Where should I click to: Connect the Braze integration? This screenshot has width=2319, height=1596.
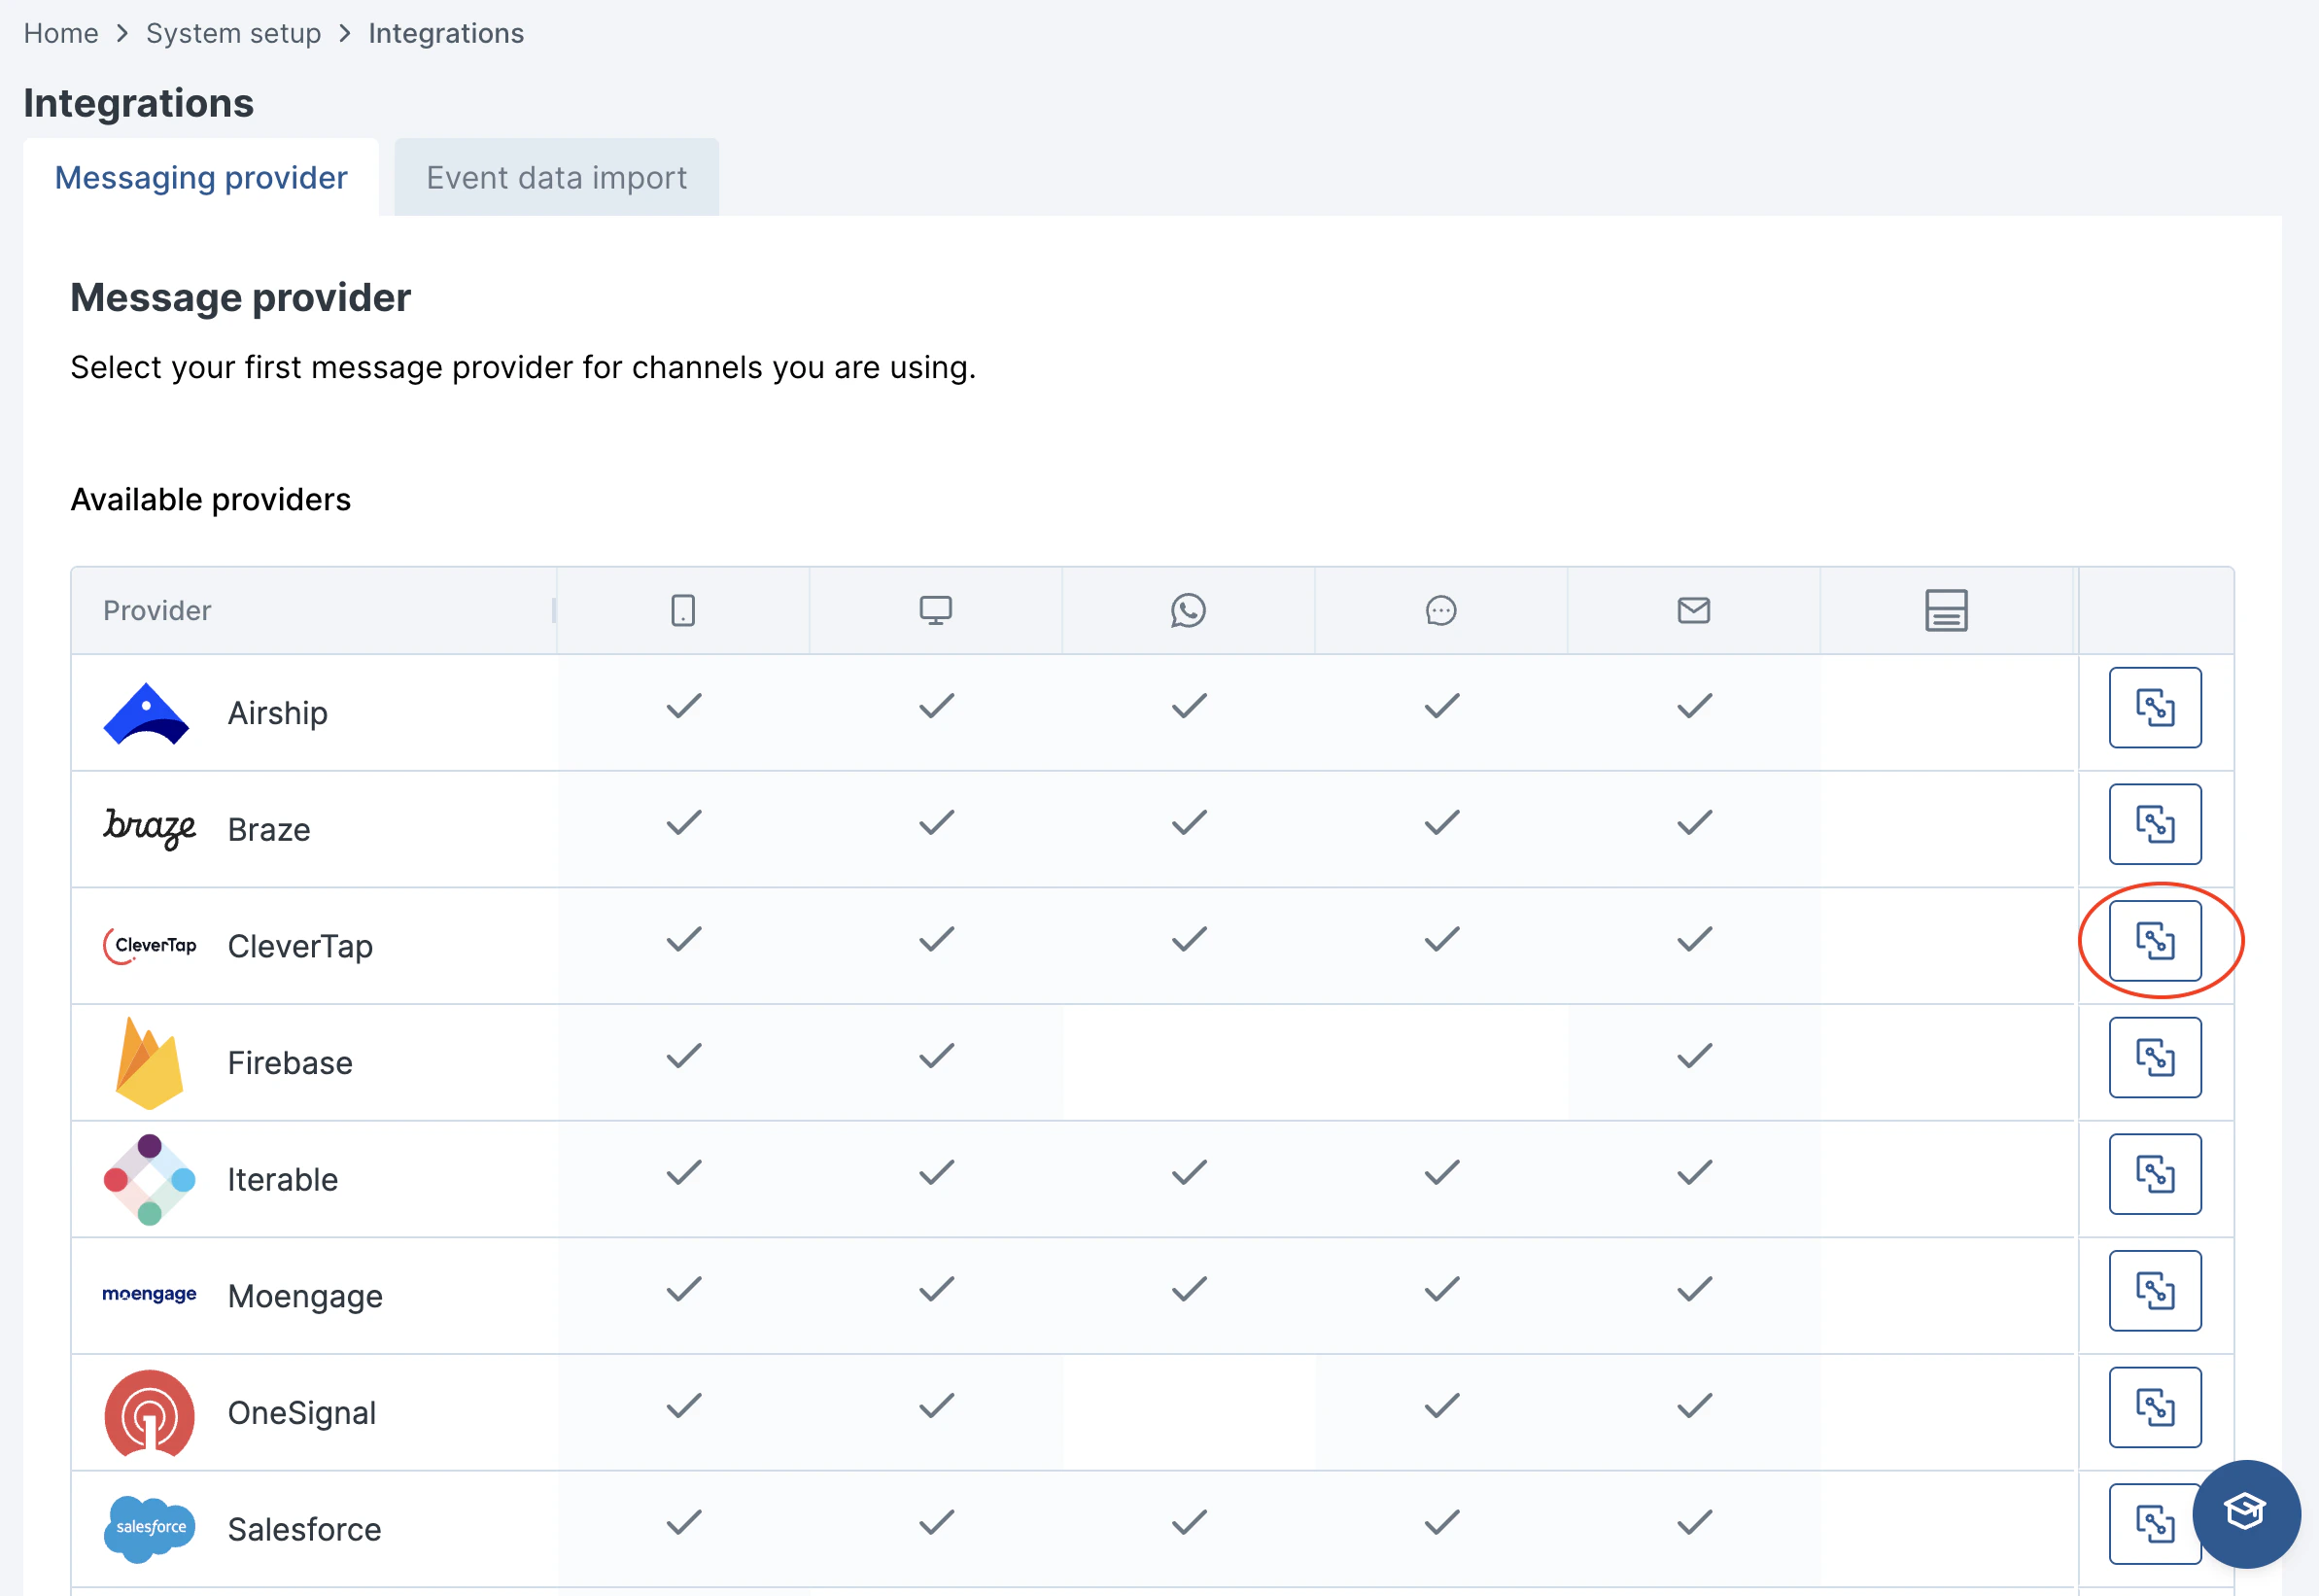pos(2156,824)
